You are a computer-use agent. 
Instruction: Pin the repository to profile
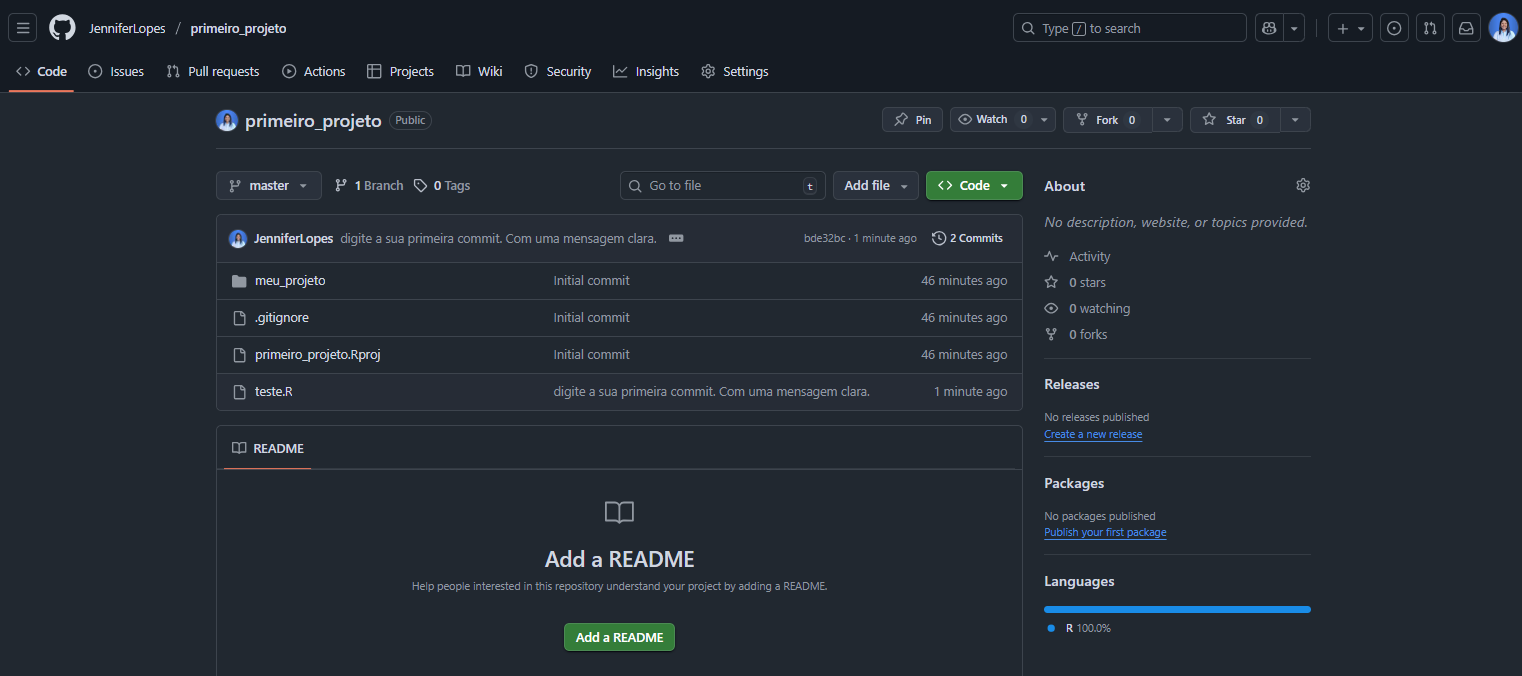(912, 120)
